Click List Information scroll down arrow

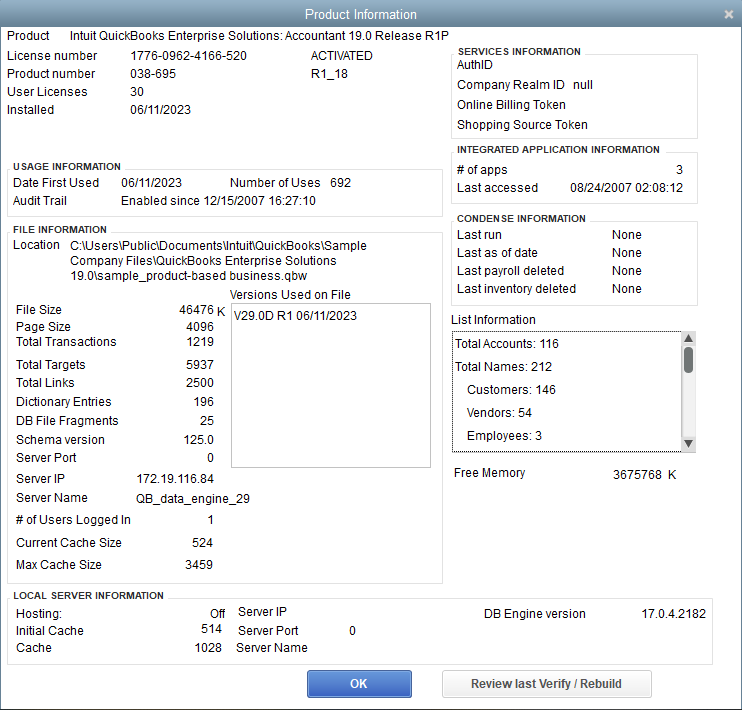click(689, 444)
